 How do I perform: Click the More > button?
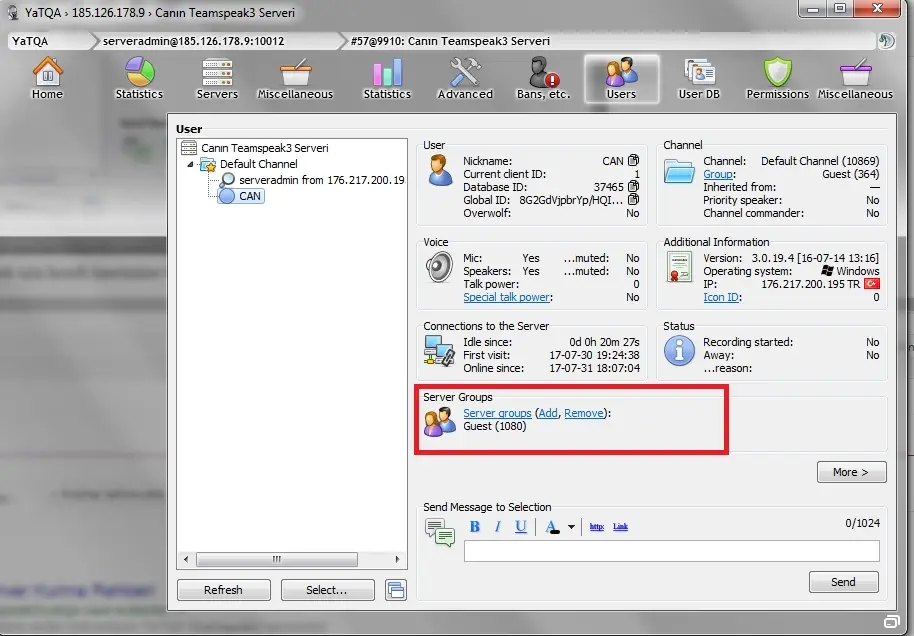(x=851, y=472)
